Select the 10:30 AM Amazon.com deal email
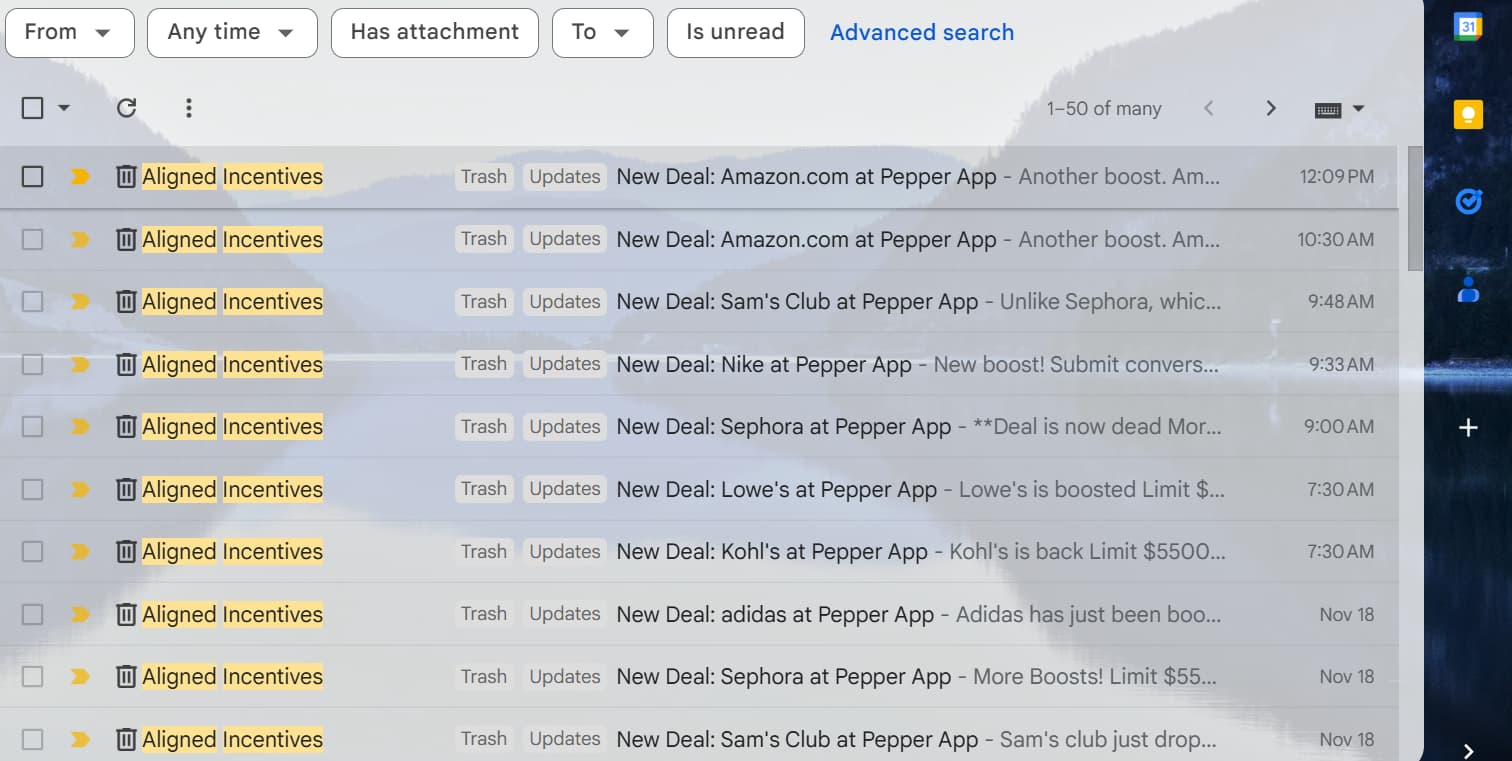This screenshot has height=761, width=1512. pyautogui.click(x=33, y=239)
